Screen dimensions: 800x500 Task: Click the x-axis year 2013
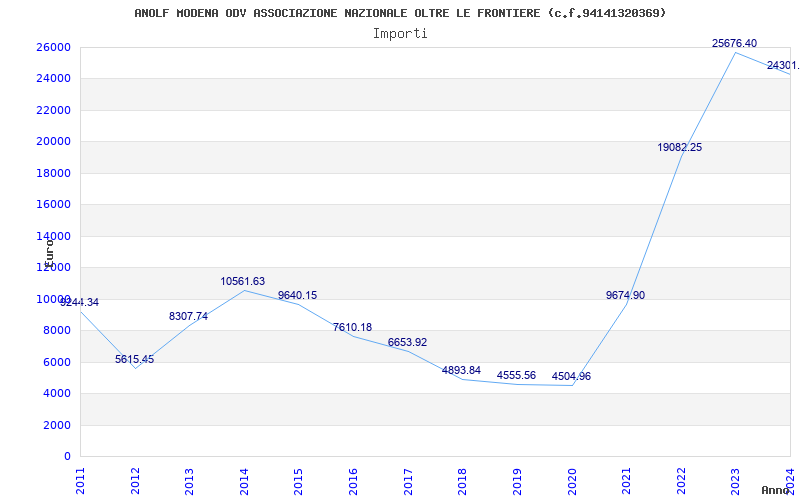[x=190, y=482]
